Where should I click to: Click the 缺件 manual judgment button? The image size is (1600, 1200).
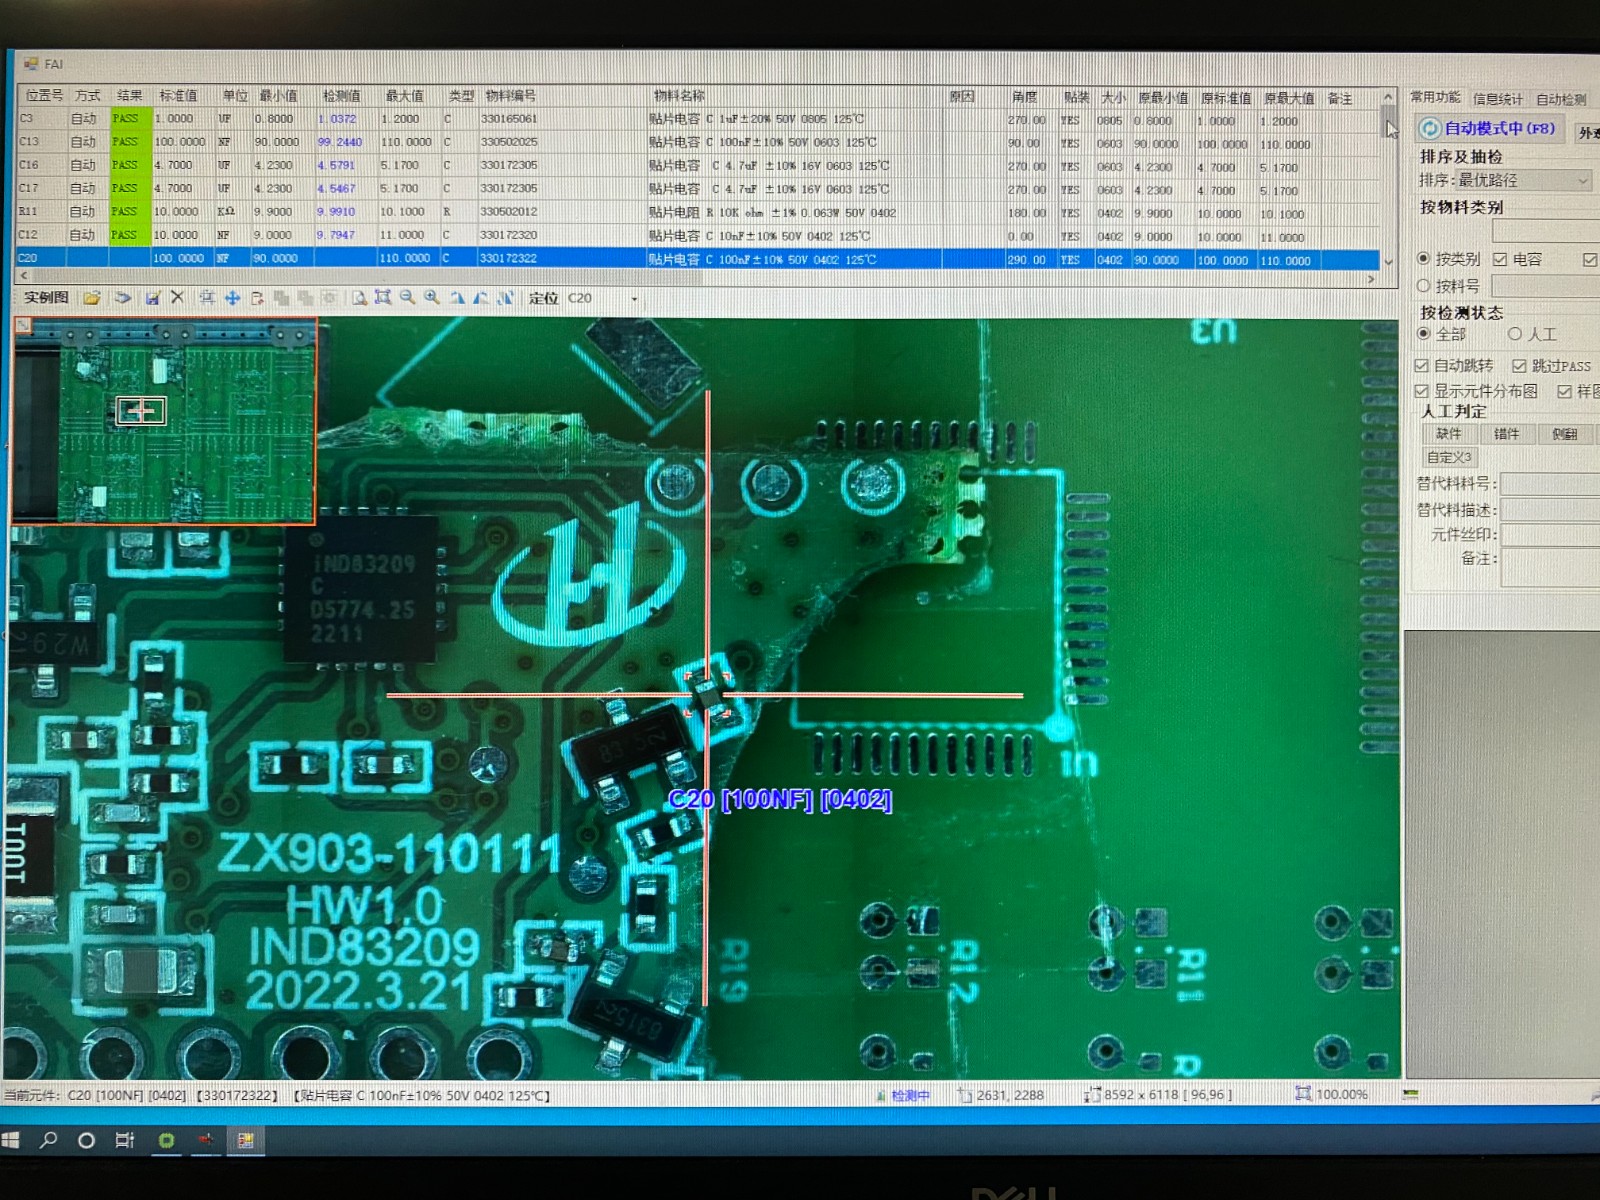click(x=1448, y=434)
